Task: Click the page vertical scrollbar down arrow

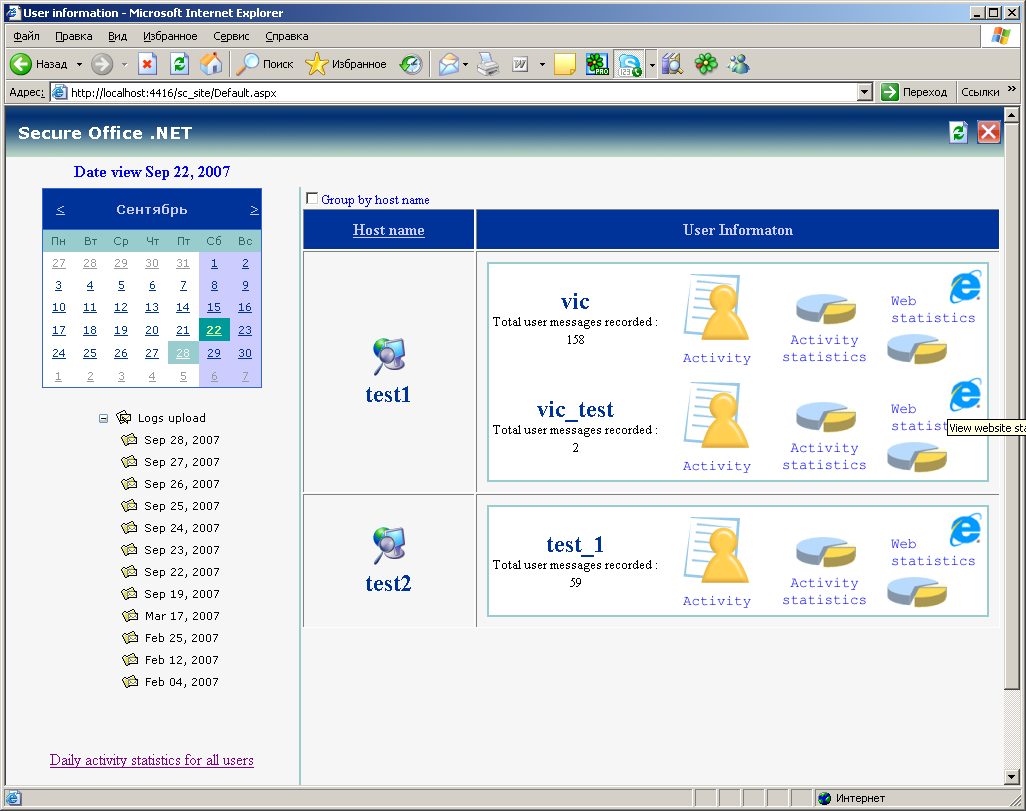Action: pyautogui.click(x=1012, y=776)
